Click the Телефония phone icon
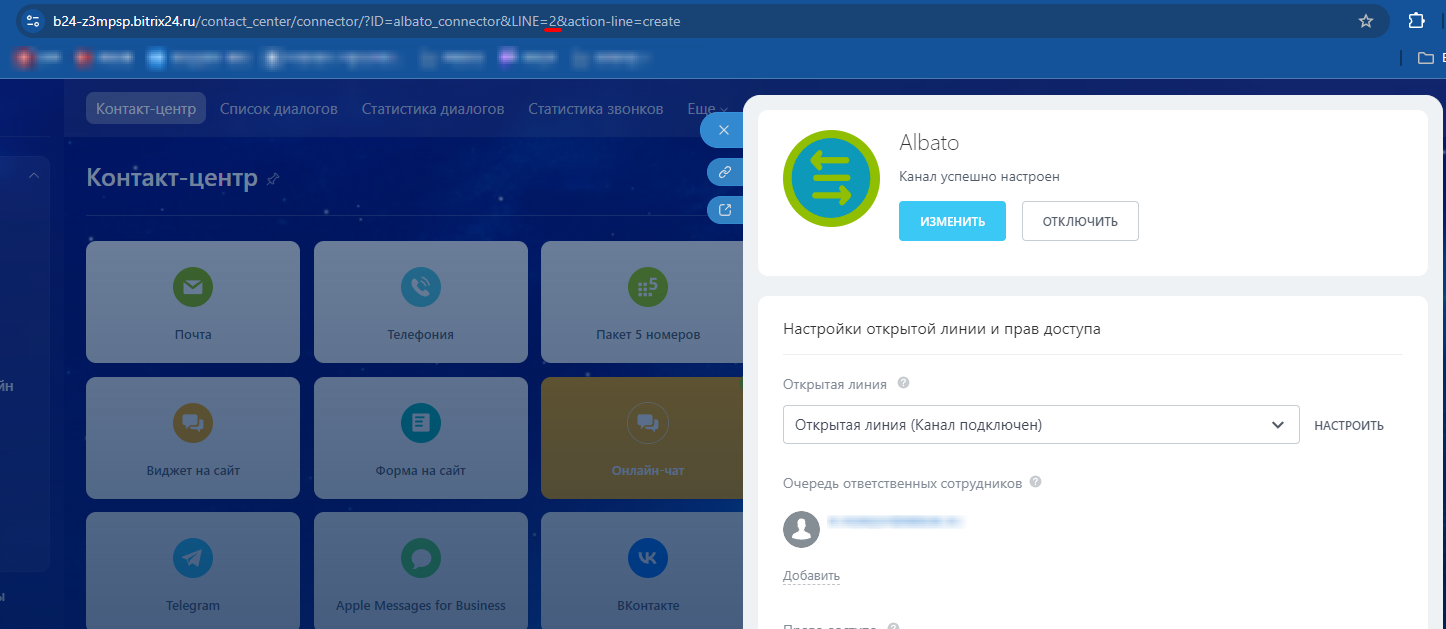This screenshot has height=629, width=1446. (x=420, y=288)
